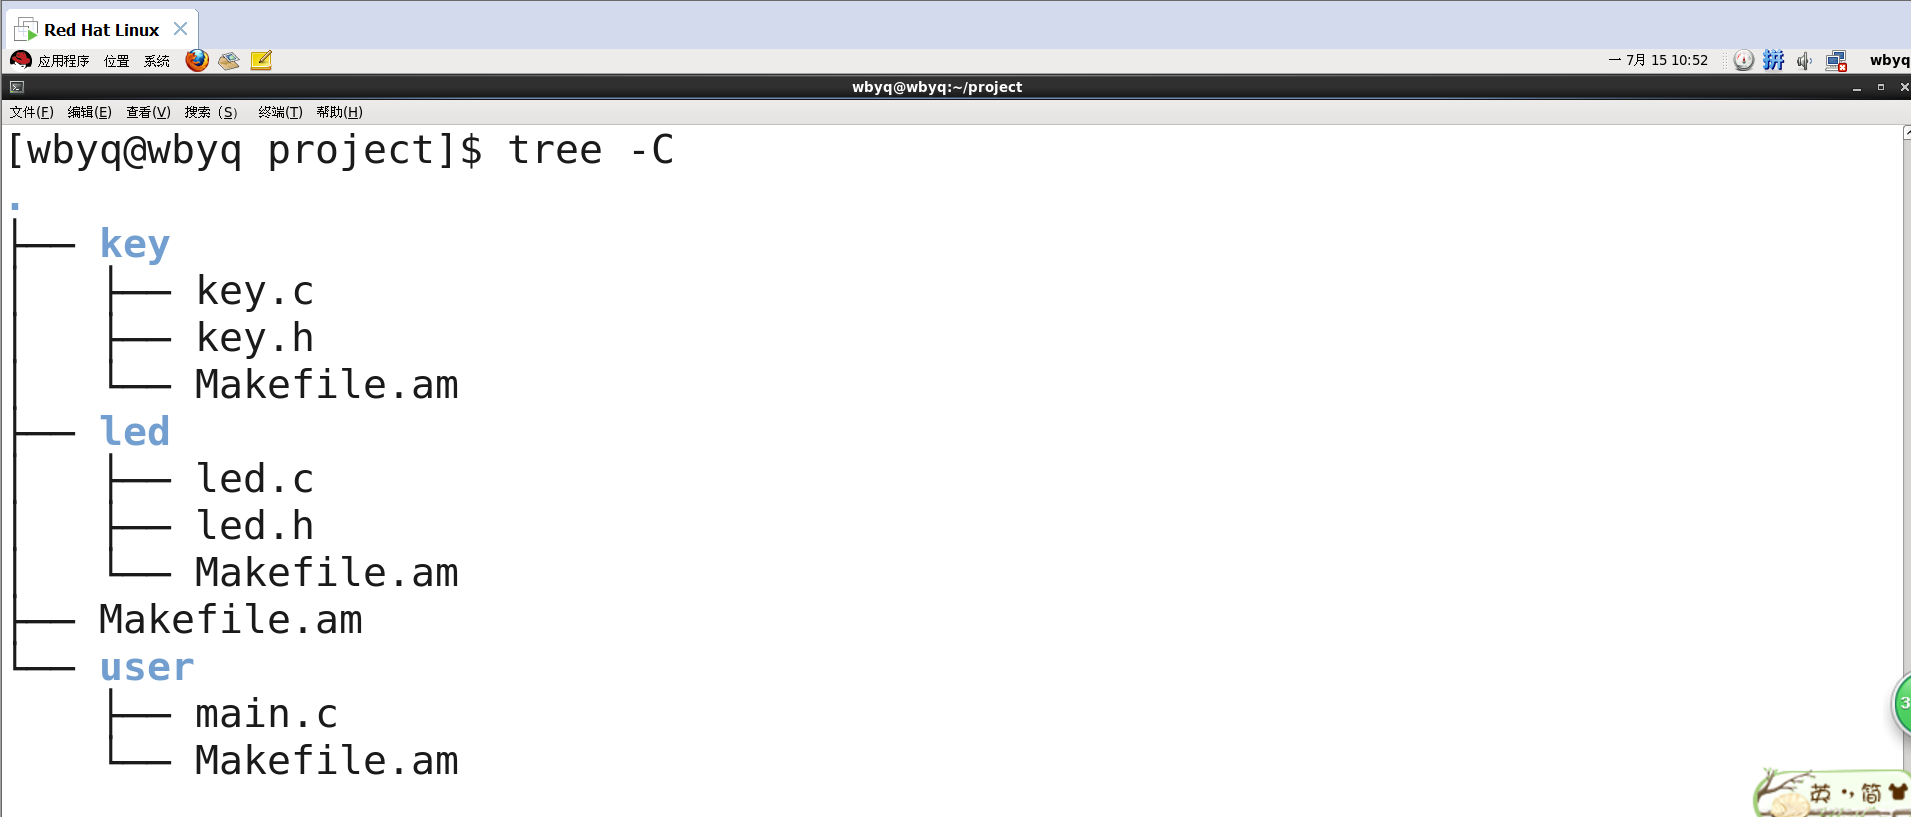Viewport: 1911px width, 817px height.
Task: Click the date and time display
Action: tap(1658, 60)
